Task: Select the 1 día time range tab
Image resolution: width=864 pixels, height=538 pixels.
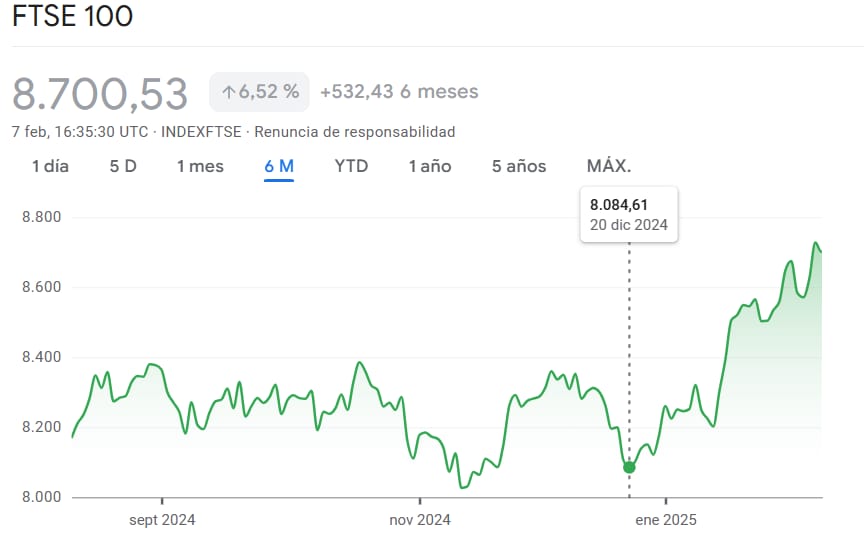Action: (x=50, y=166)
